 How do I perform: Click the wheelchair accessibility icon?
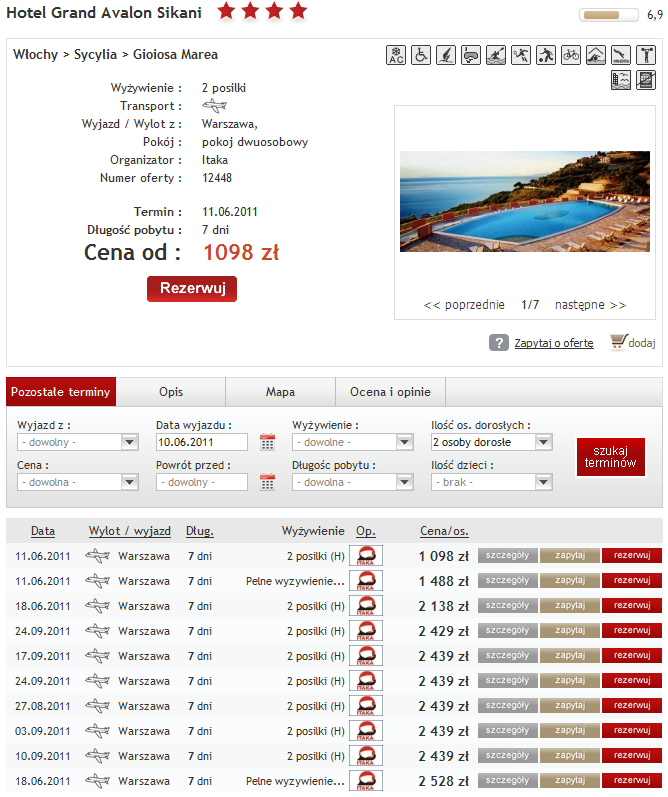(421, 55)
